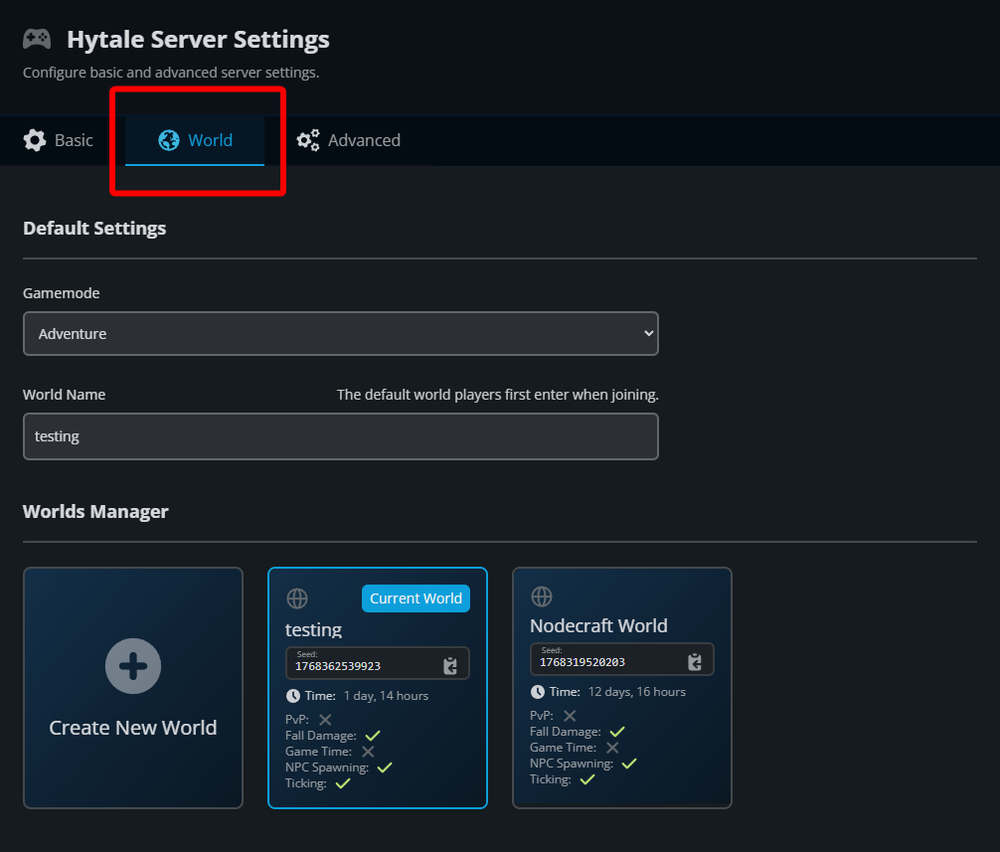The image size is (1000, 852).
Task: Click the globe icon on the testing world card
Action: pos(296,598)
